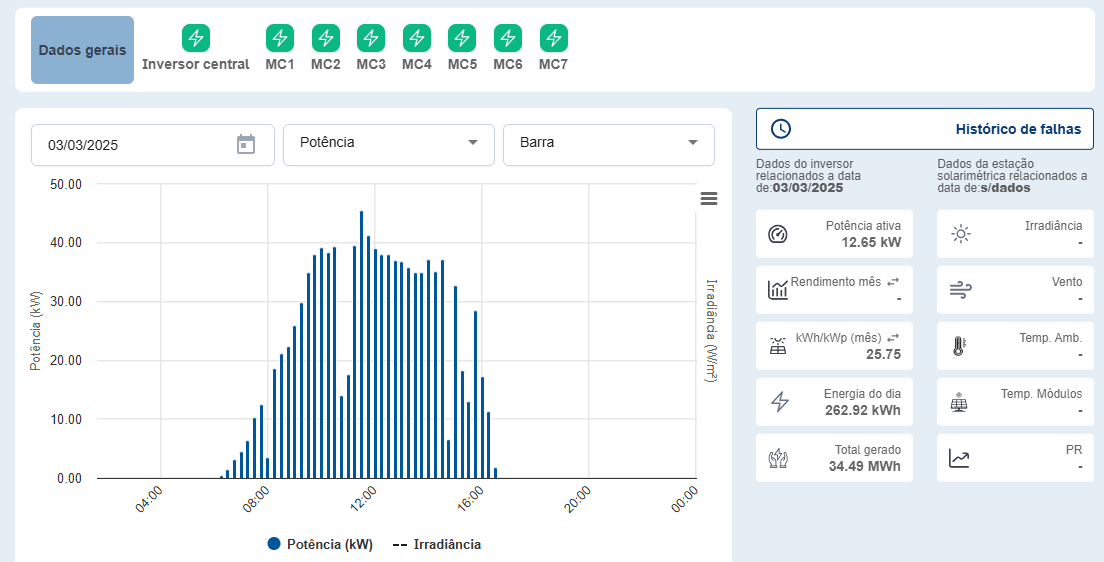The height and width of the screenshot is (562, 1104).
Task: Click the 03/03/2025 date input field
Action: tap(153, 144)
